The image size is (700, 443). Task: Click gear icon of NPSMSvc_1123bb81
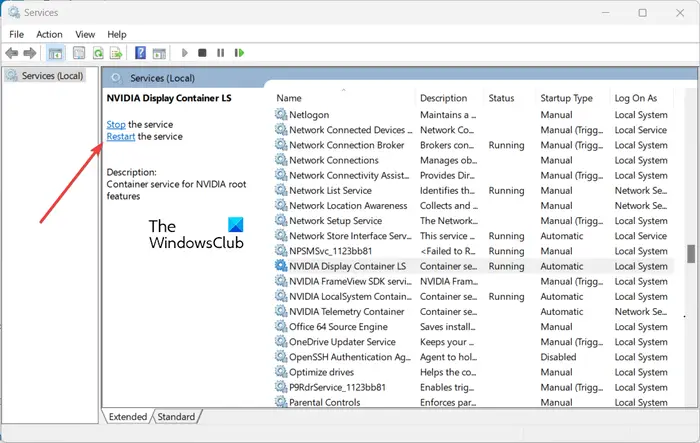click(x=281, y=251)
